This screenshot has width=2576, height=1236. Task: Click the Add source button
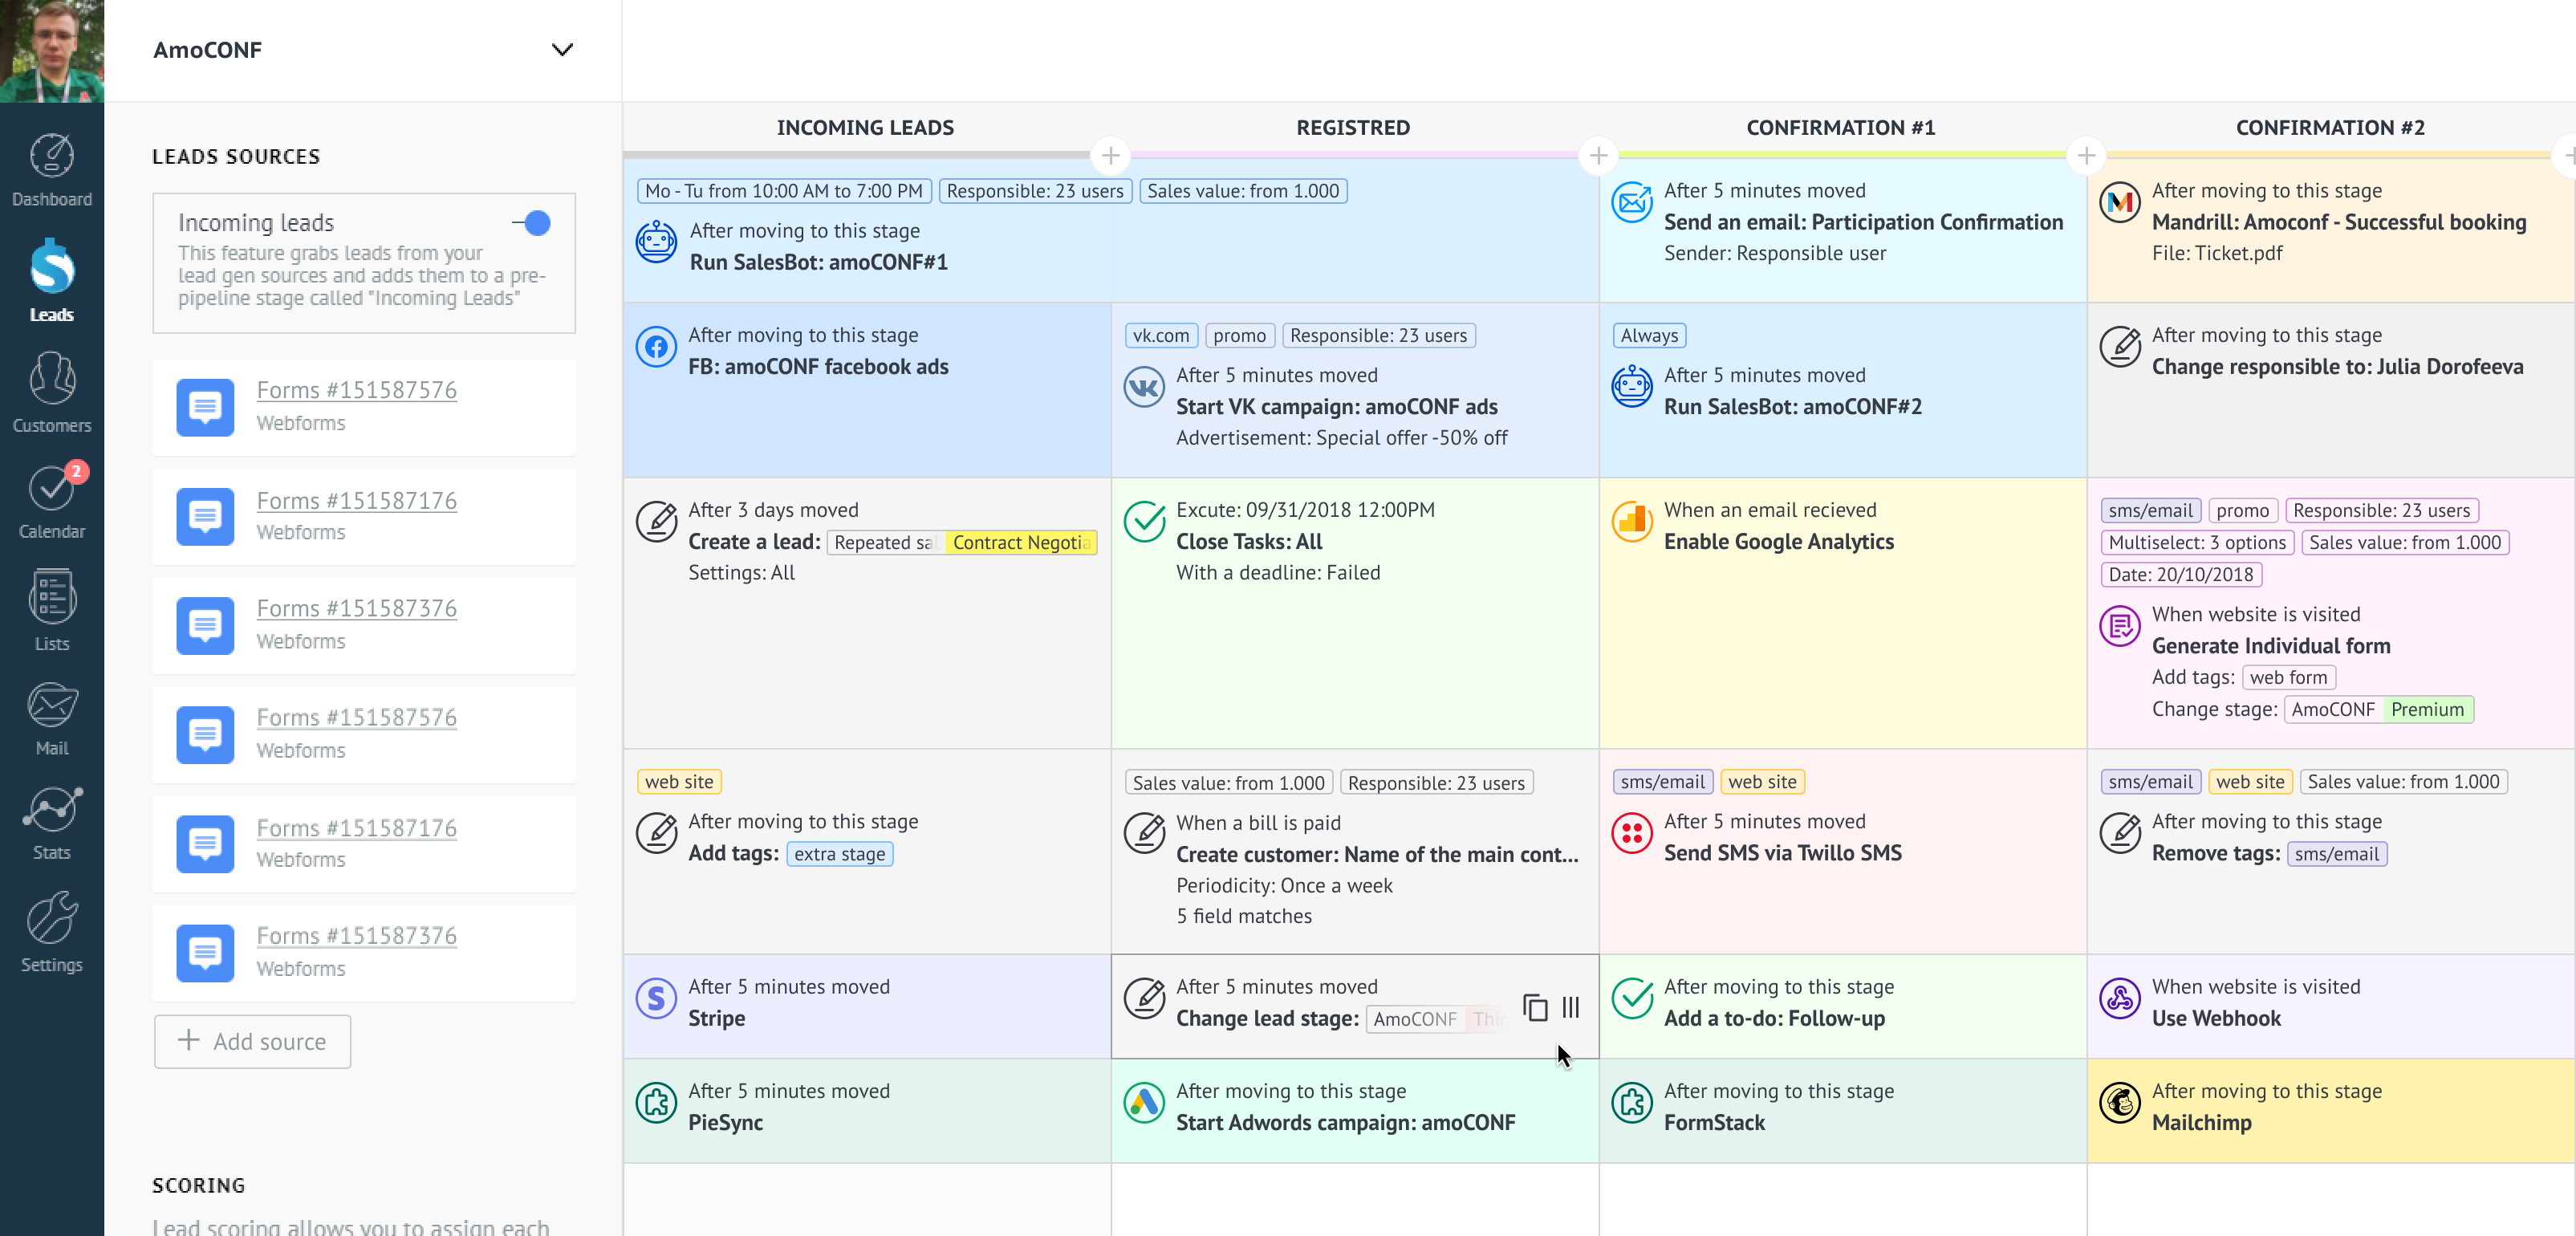click(x=252, y=1041)
